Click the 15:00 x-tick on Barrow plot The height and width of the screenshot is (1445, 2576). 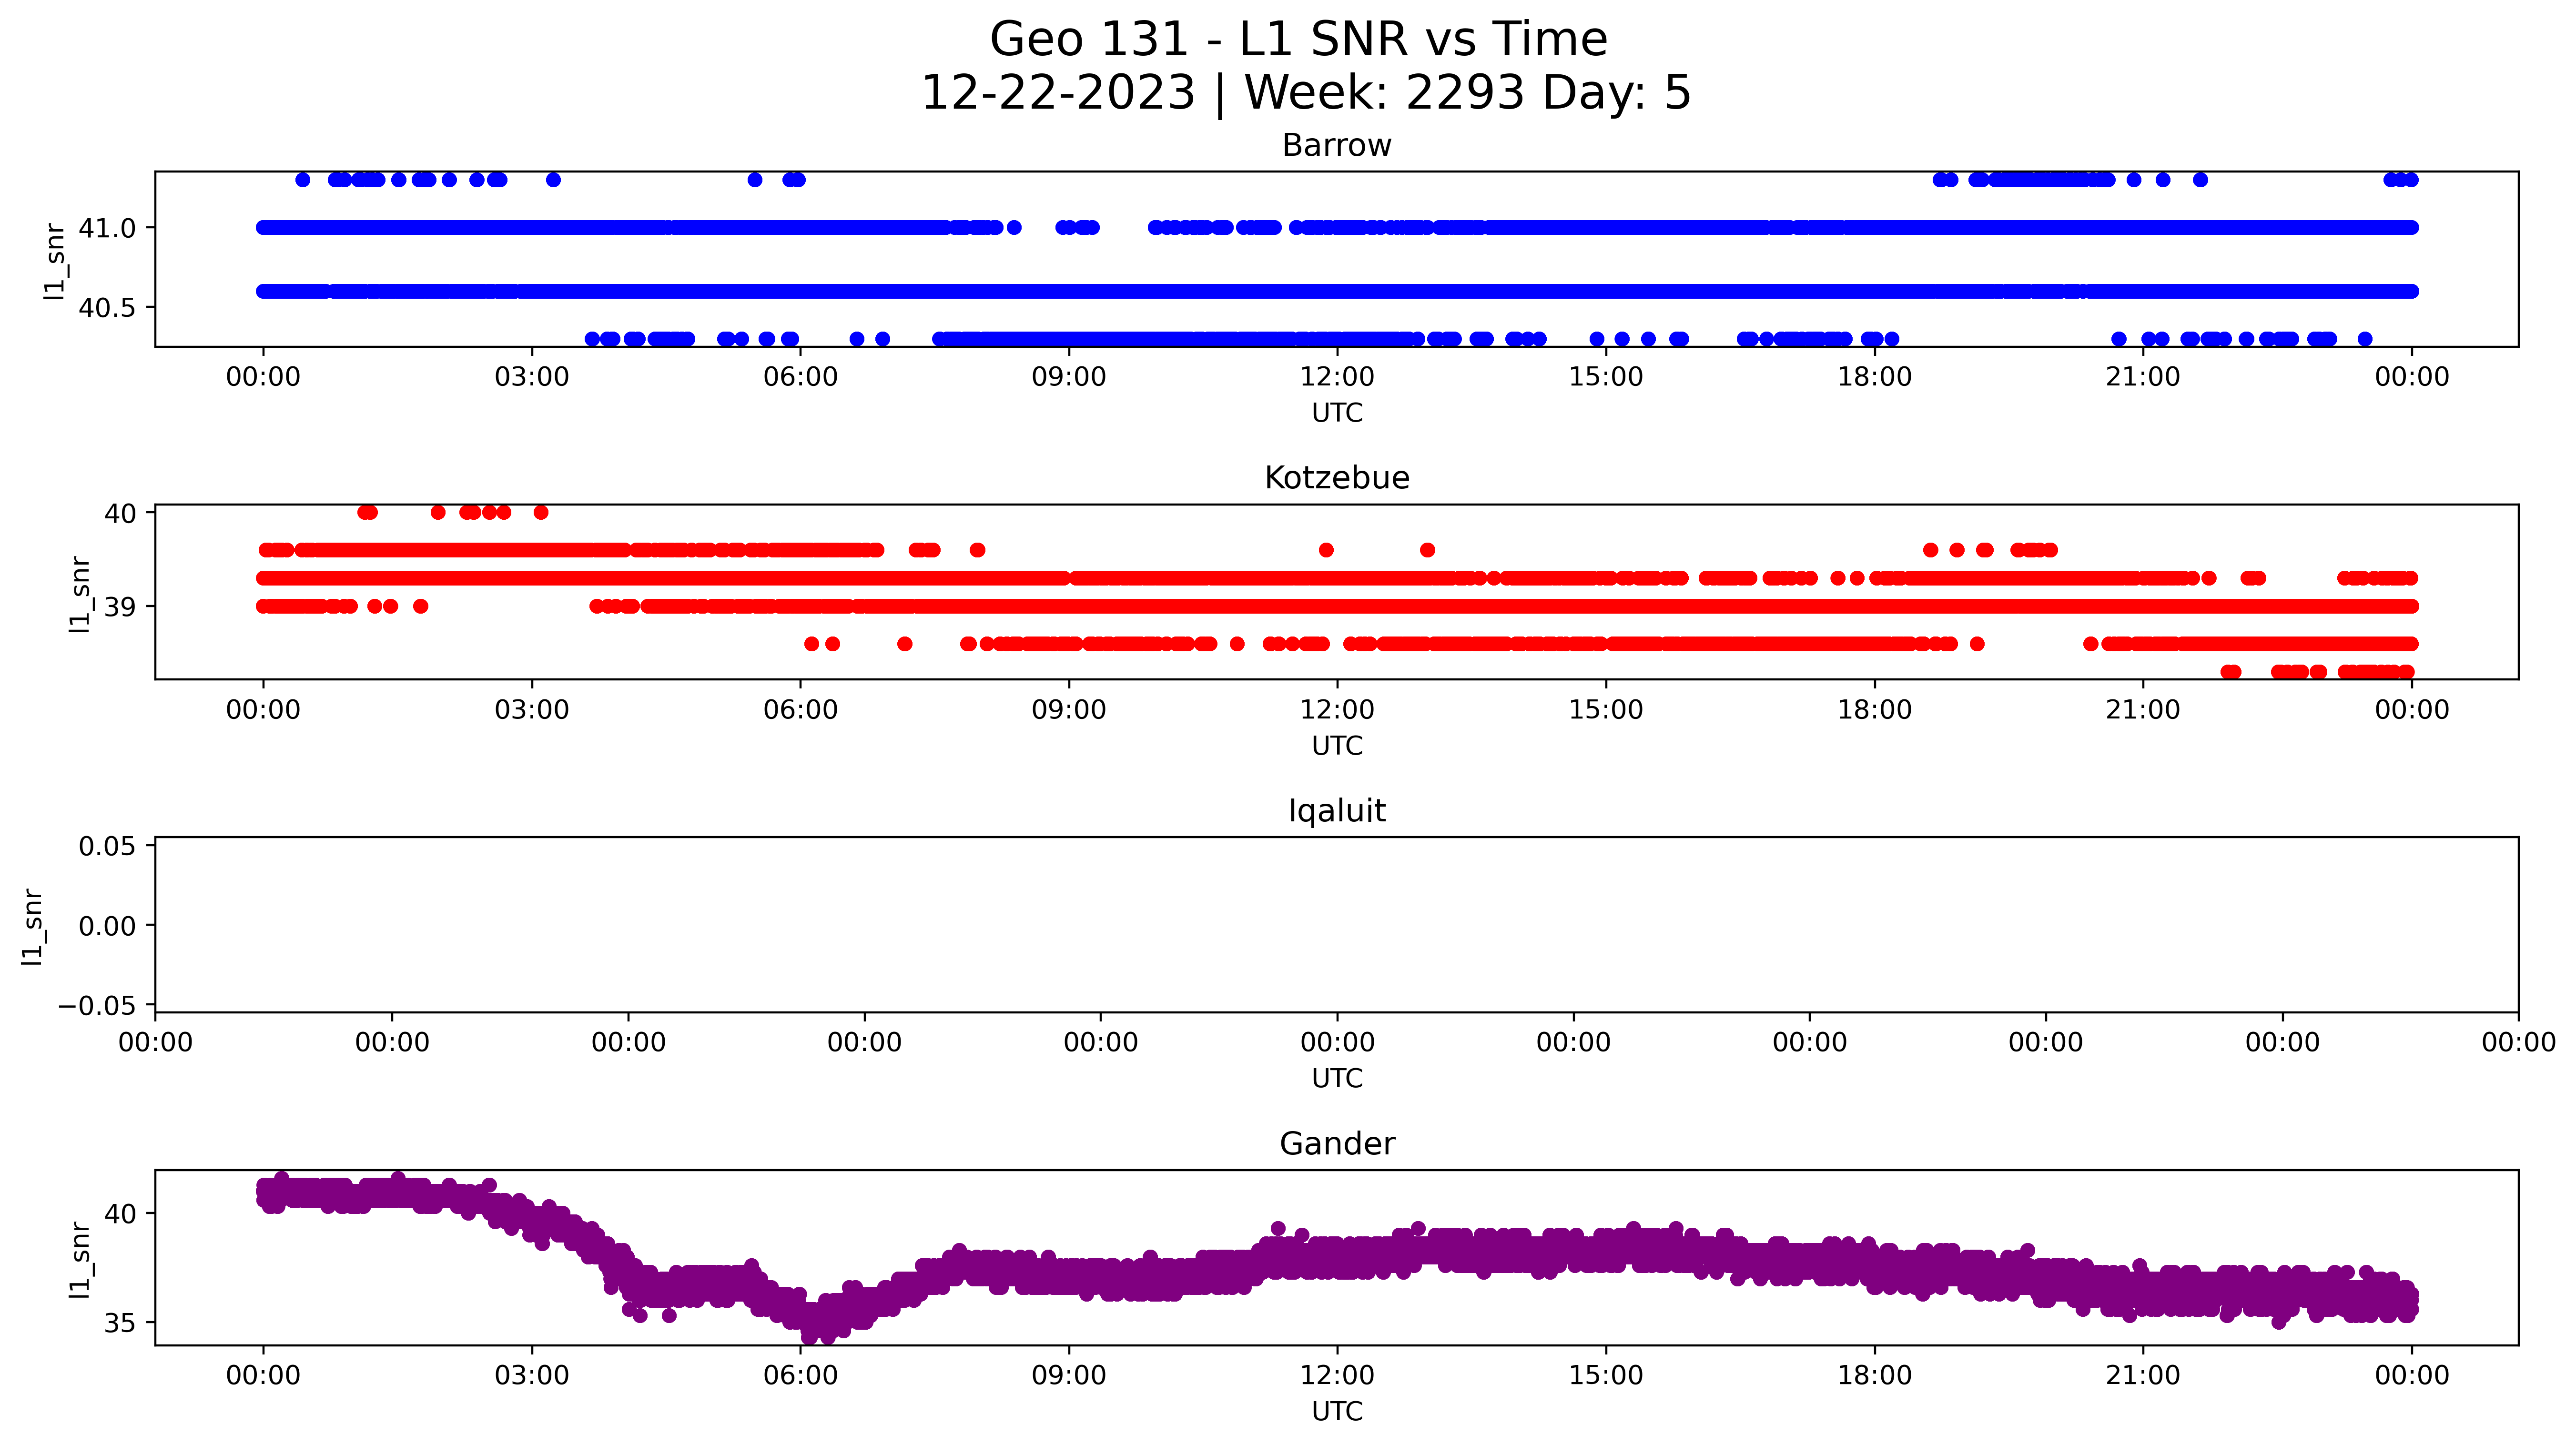click(1606, 378)
